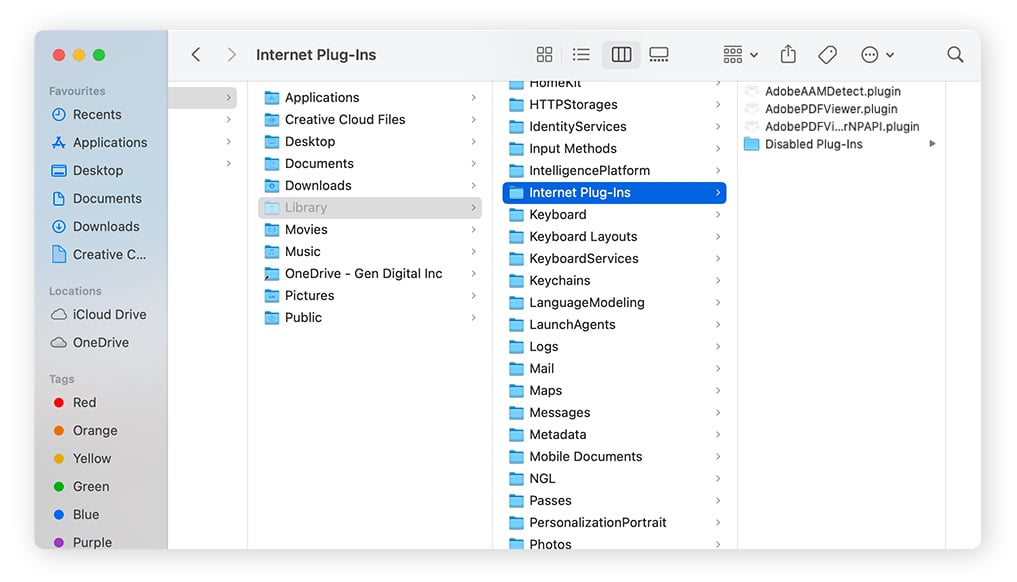Select the Music folder
This screenshot has height=582, width=1017.
pos(370,251)
